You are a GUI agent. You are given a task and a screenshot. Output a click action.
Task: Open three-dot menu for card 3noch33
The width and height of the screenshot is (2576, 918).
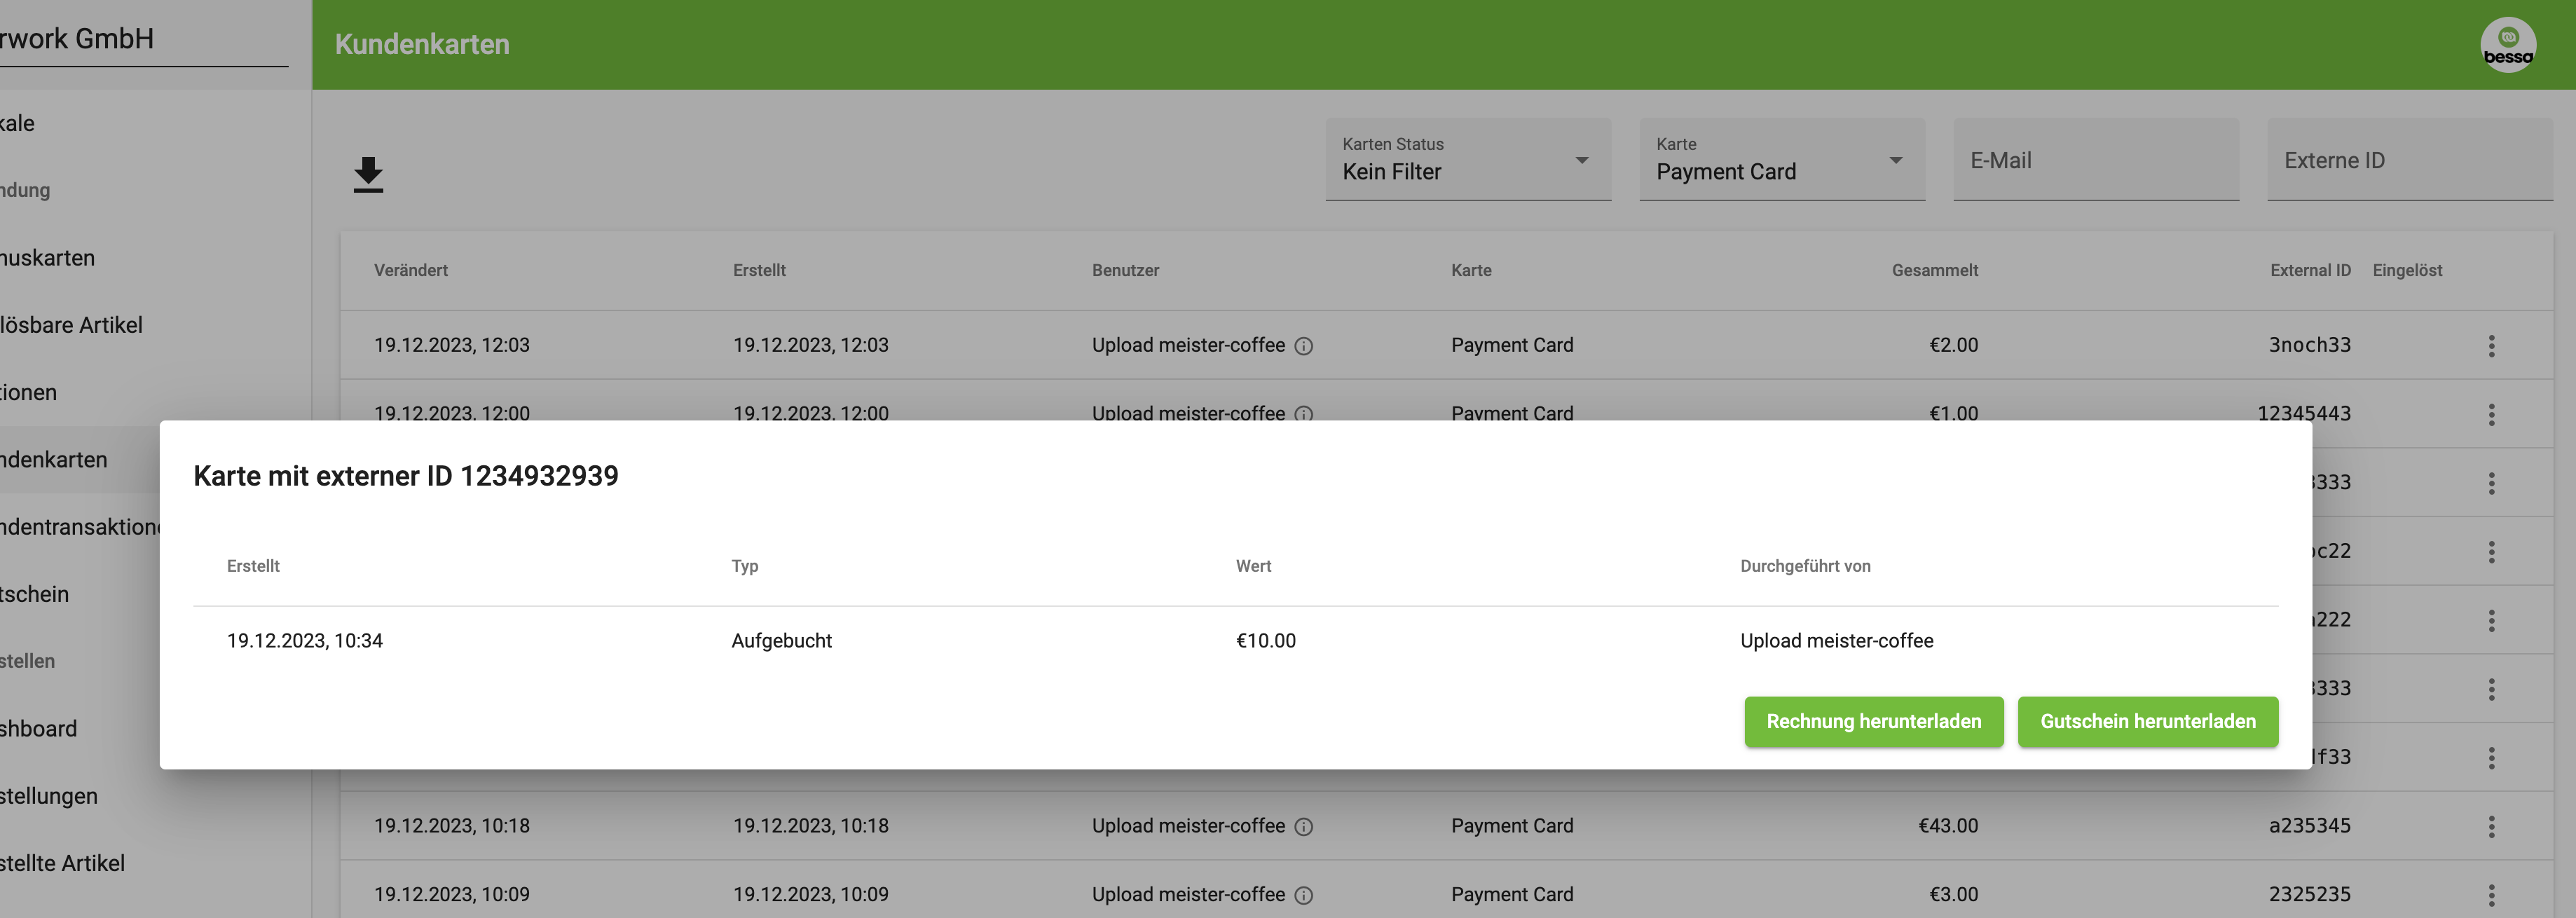coord(2491,346)
